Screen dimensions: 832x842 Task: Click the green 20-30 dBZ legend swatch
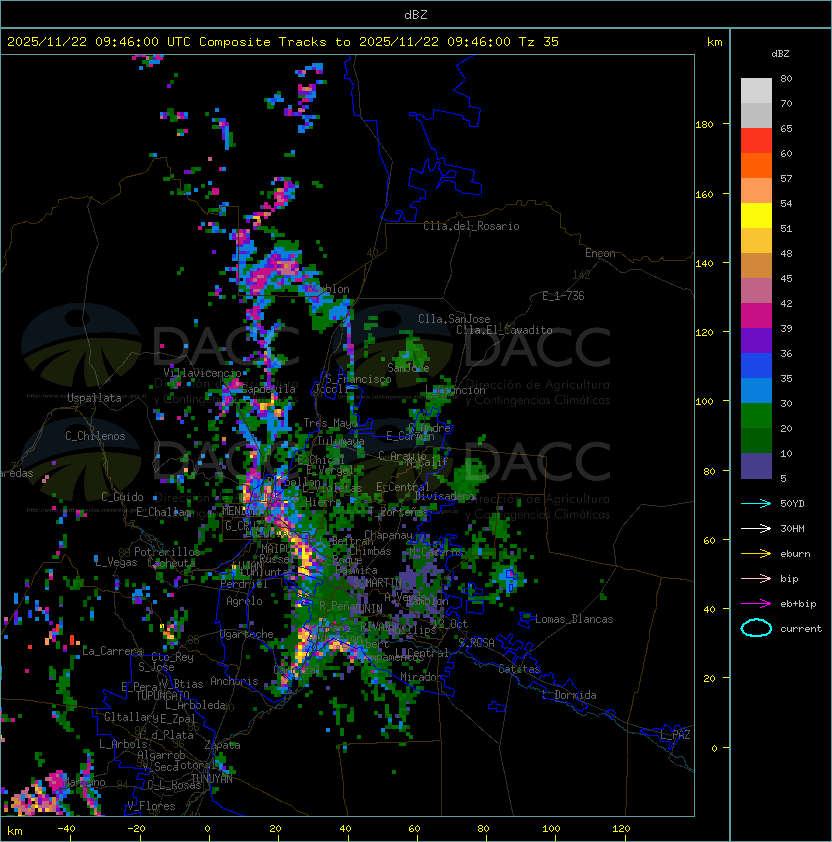(756, 416)
